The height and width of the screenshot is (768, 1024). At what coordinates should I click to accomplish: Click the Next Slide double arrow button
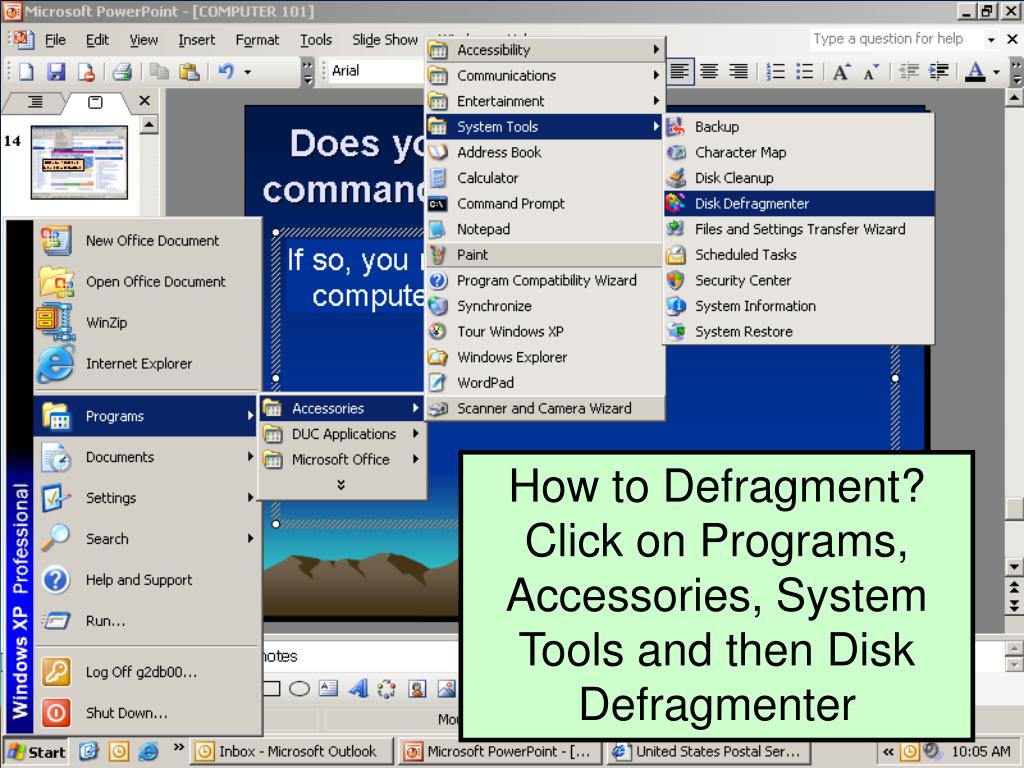[x=1014, y=607]
